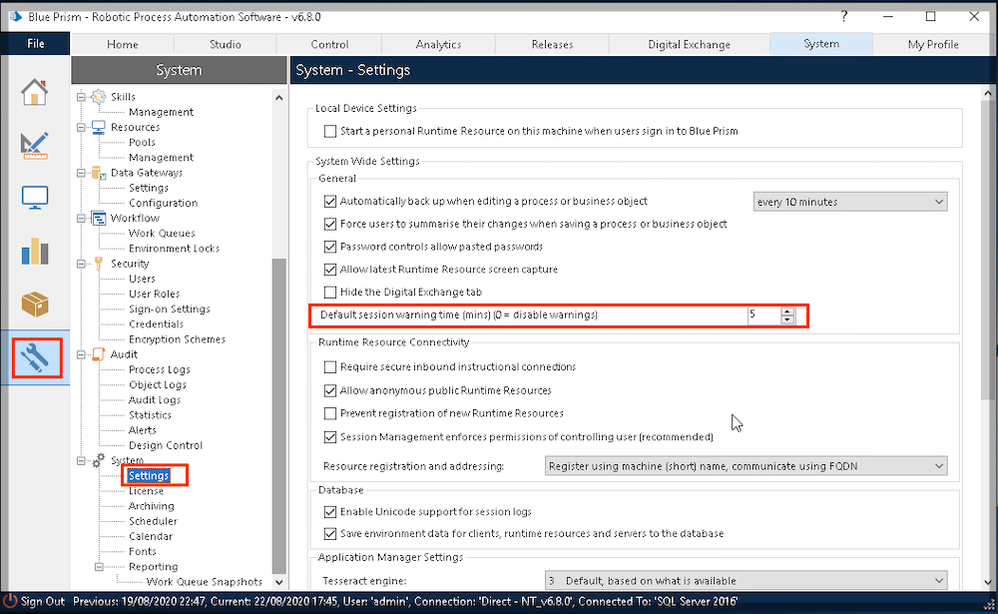998x614 pixels.
Task: Click the settings panel scroll down arrow
Action: 988,582
